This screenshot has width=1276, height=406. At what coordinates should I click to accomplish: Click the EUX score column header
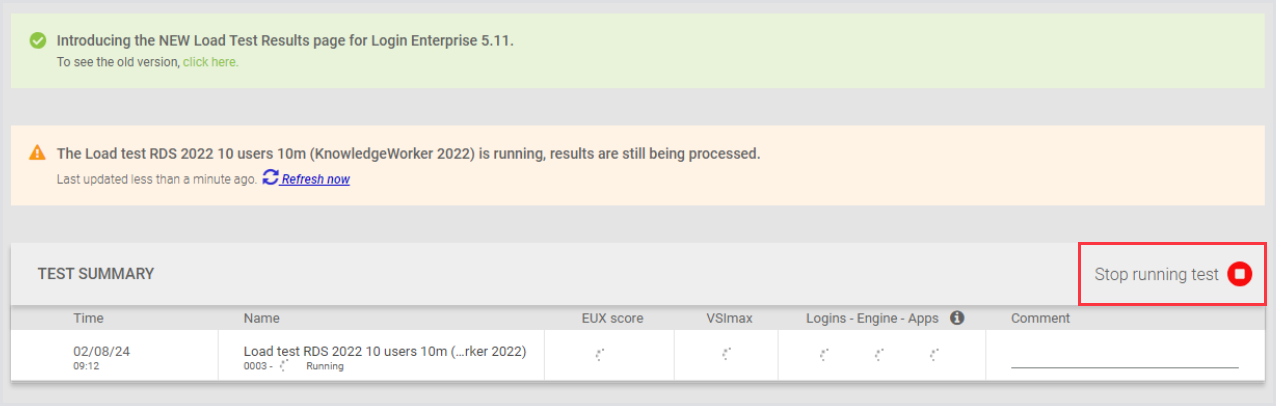point(612,318)
